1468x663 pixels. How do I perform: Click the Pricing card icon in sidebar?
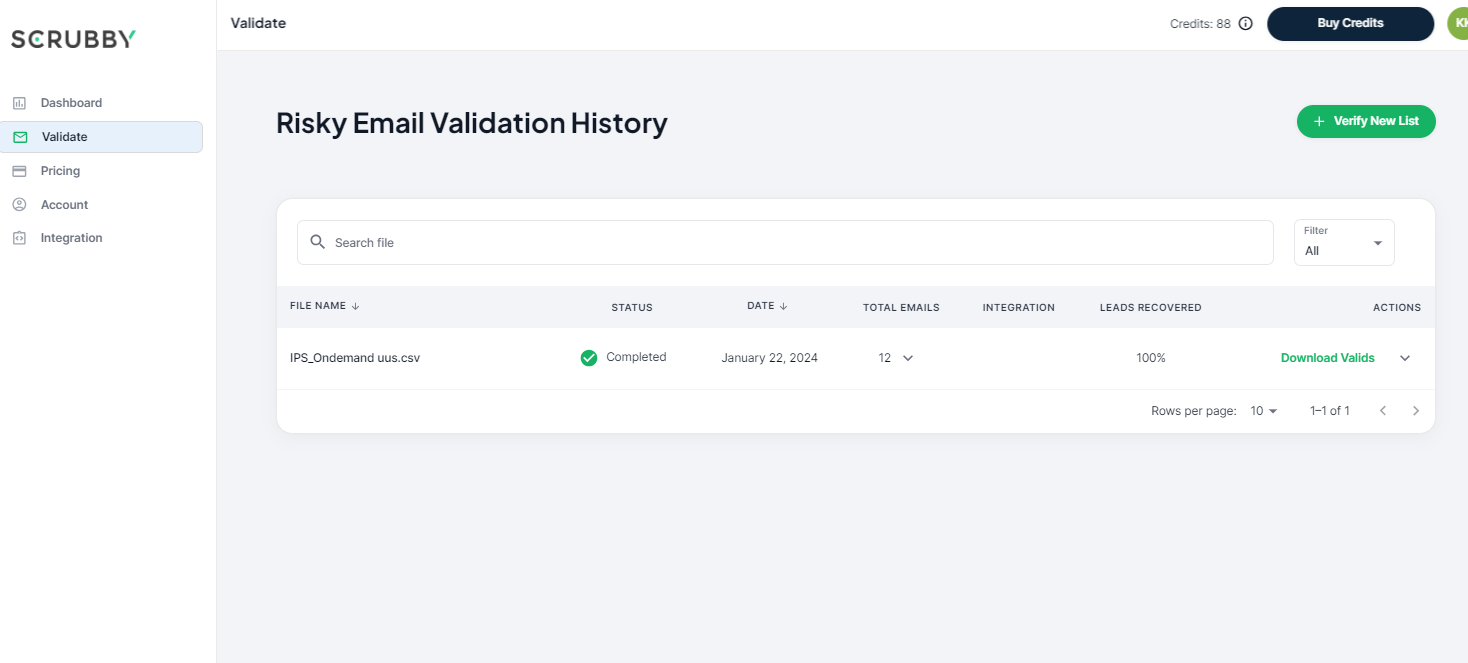coord(20,170)
